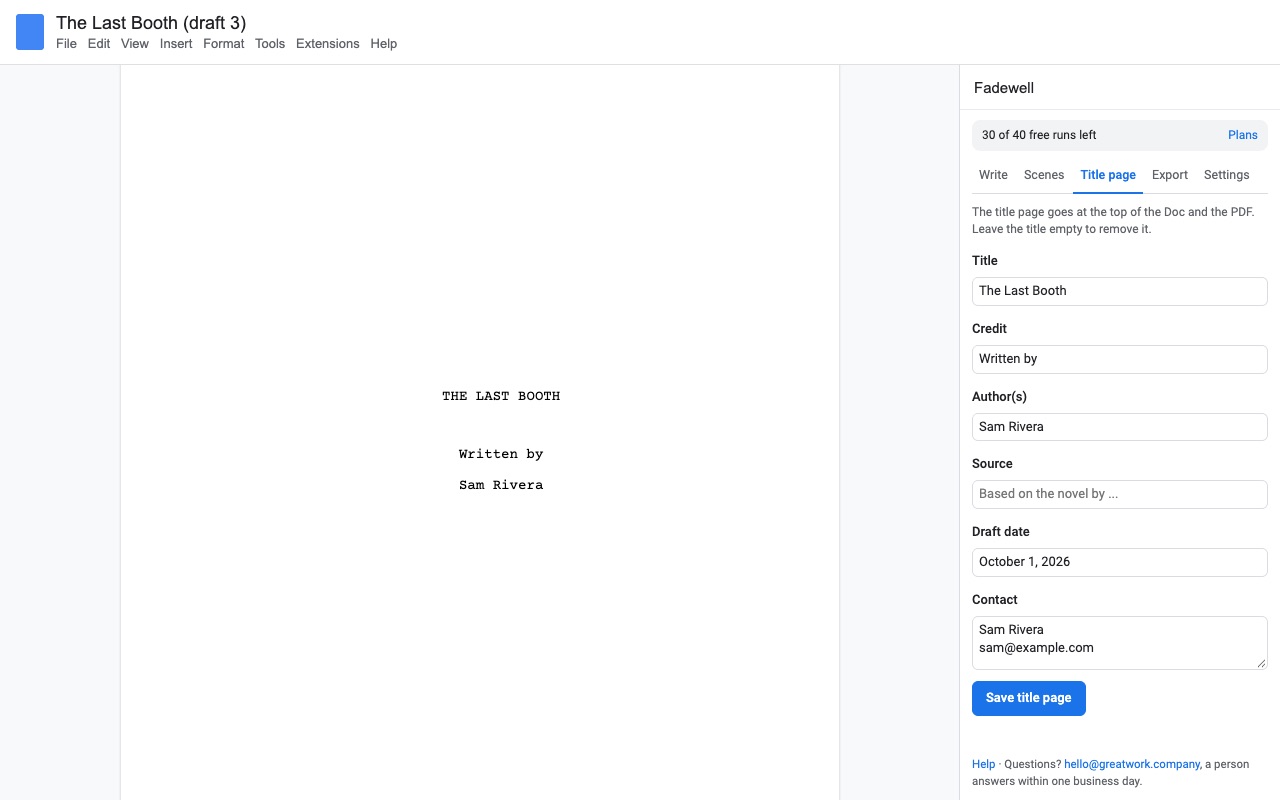This screenshot has width=1280, height=800.
Task: Switch to the Settings tab
Action: pos(1227,175)
